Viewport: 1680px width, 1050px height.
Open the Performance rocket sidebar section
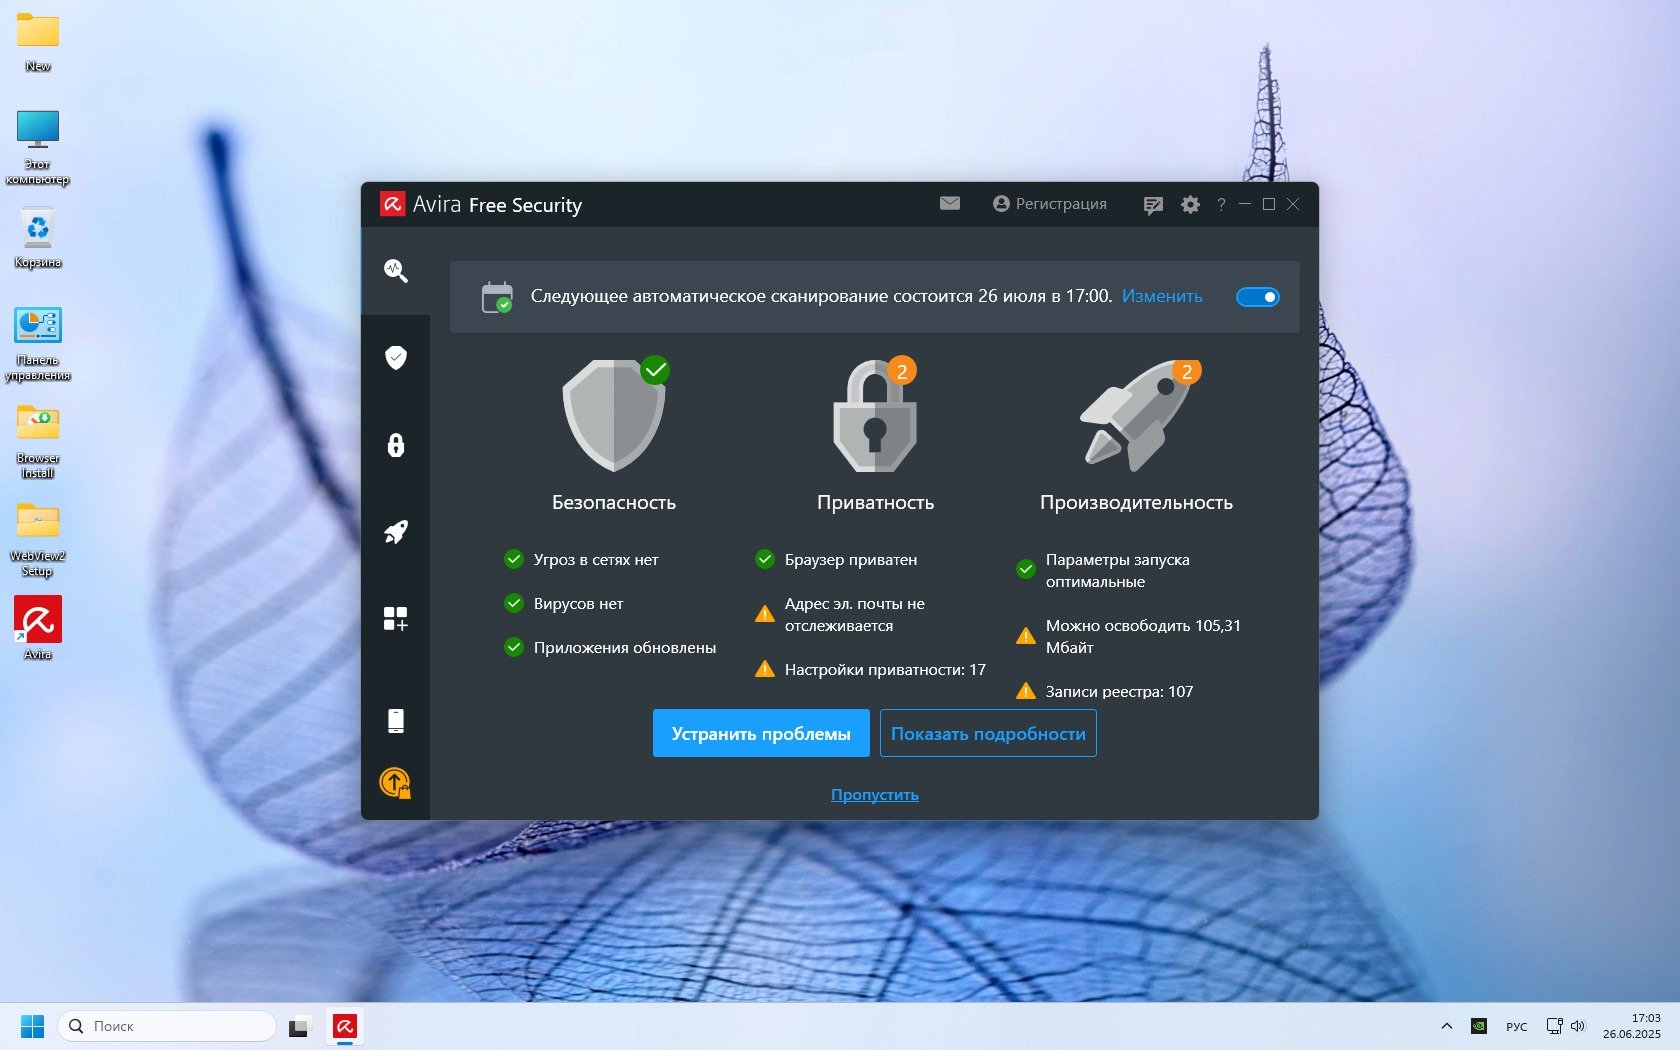coord(396,532)
